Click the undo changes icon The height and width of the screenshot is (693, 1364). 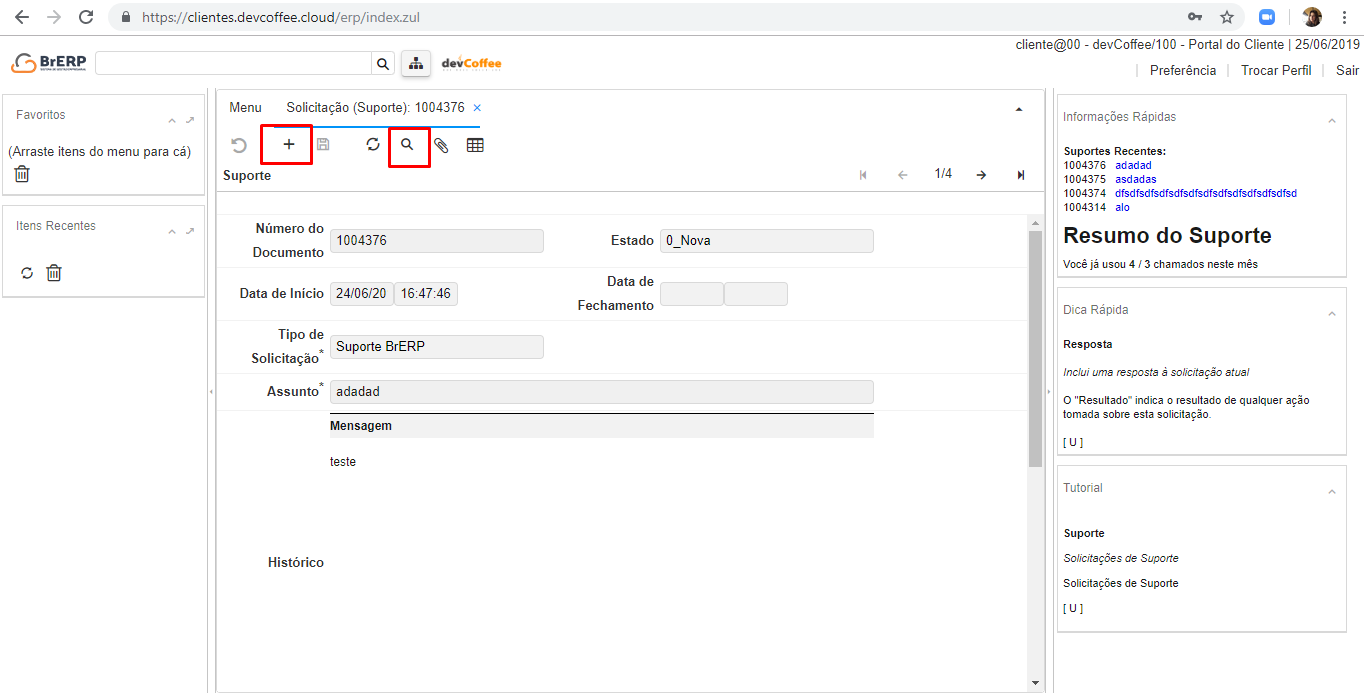[239, 145]
